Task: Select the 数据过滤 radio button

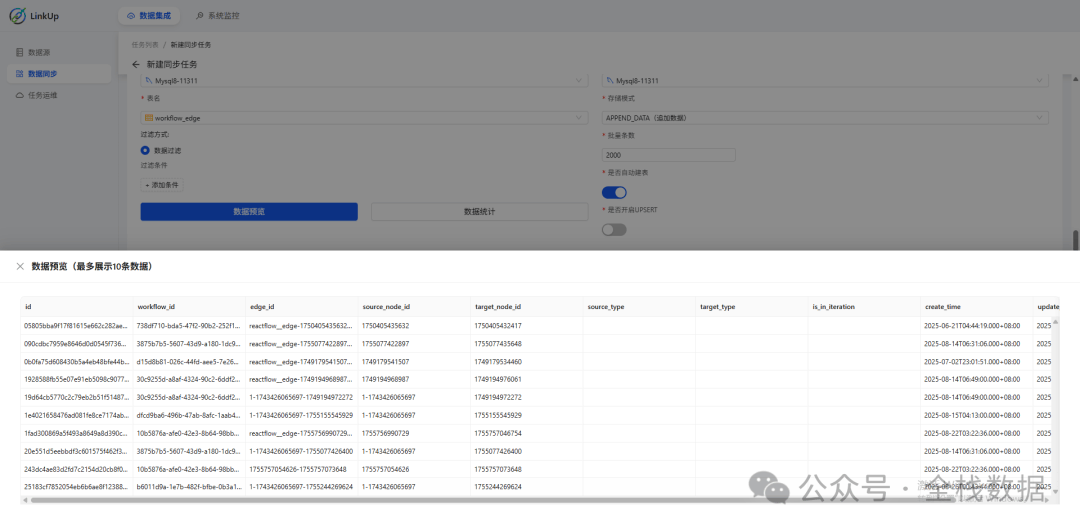Action: point(145,150)
